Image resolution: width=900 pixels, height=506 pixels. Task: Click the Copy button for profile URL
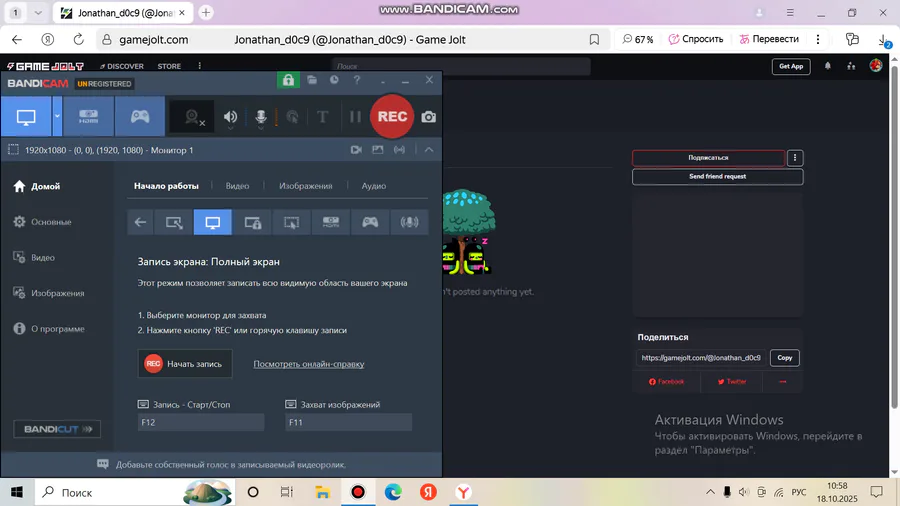[785, 357]
